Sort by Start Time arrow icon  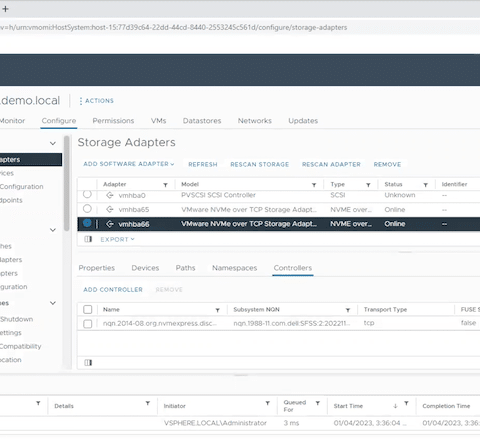pyautogui.click(x=395, y=406)
